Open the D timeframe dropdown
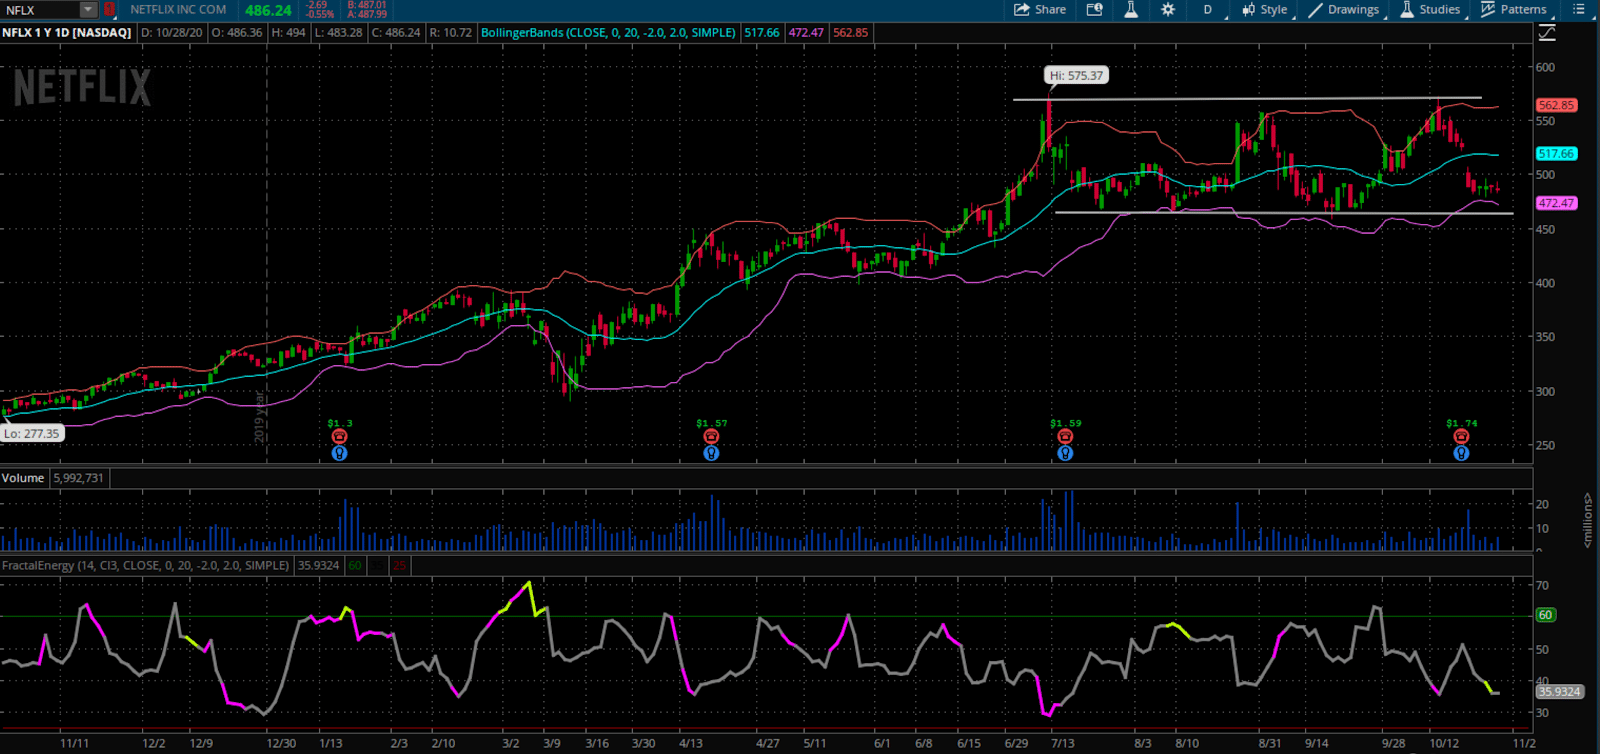This screenshot has height=754, width=1600. 1208,10
